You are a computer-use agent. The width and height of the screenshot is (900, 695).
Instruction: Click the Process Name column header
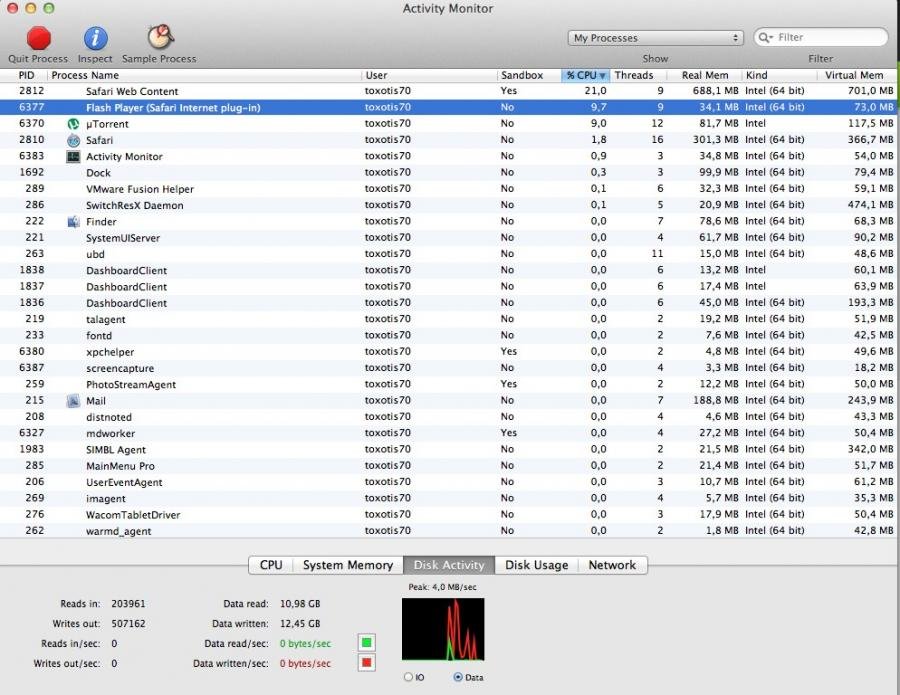(x=85, y=74)
